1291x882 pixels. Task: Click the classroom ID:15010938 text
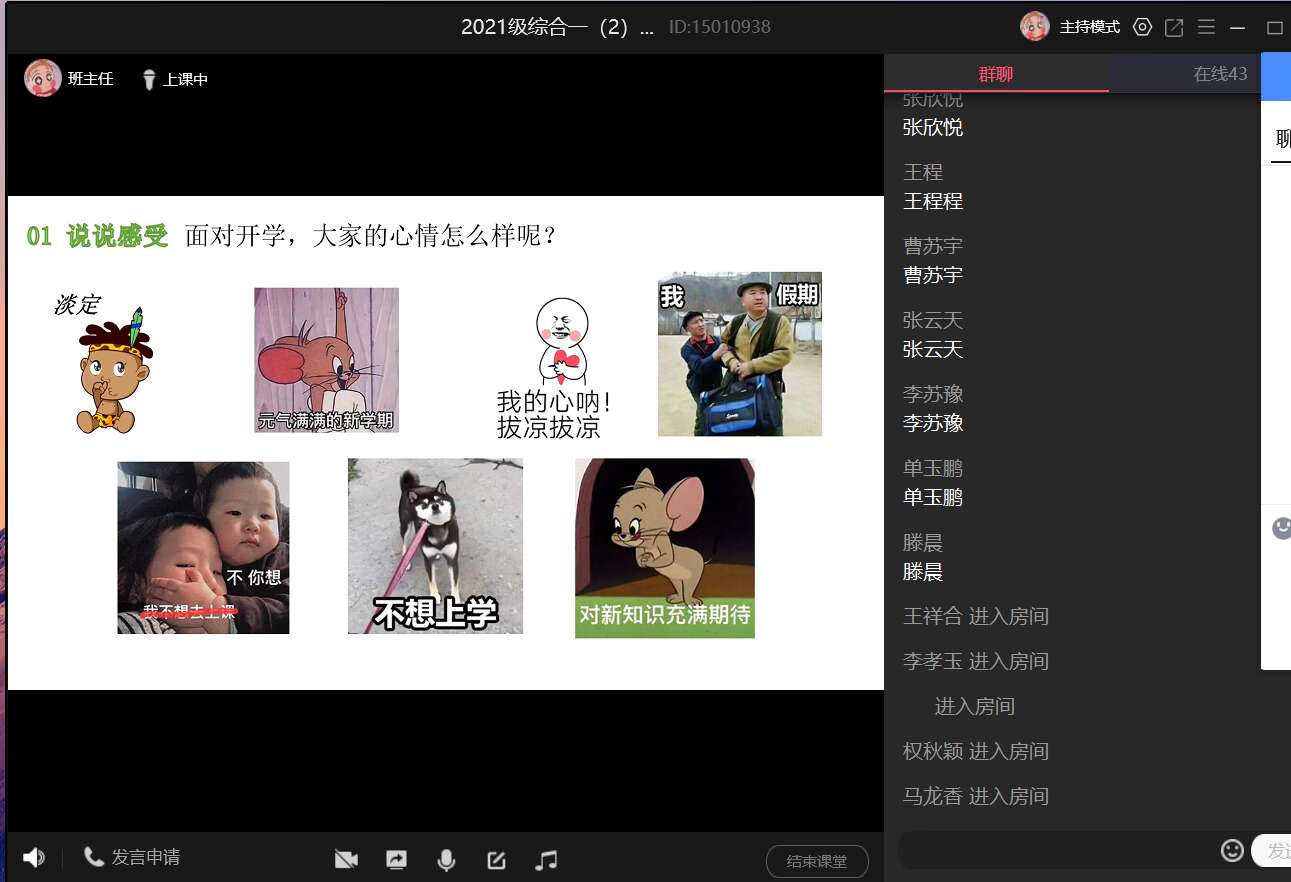coord(720,27)
